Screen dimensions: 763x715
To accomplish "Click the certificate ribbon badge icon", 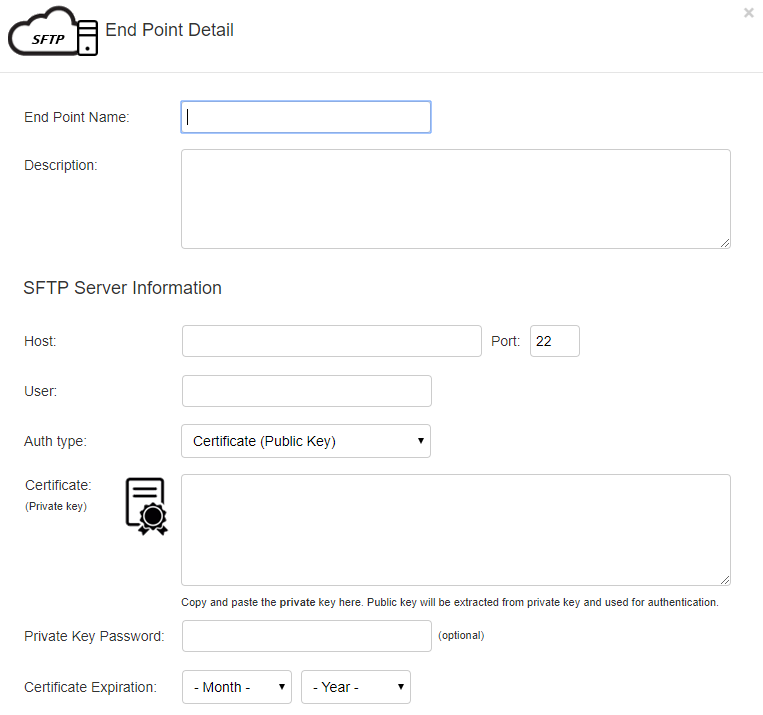I will (x=146, y=506).
